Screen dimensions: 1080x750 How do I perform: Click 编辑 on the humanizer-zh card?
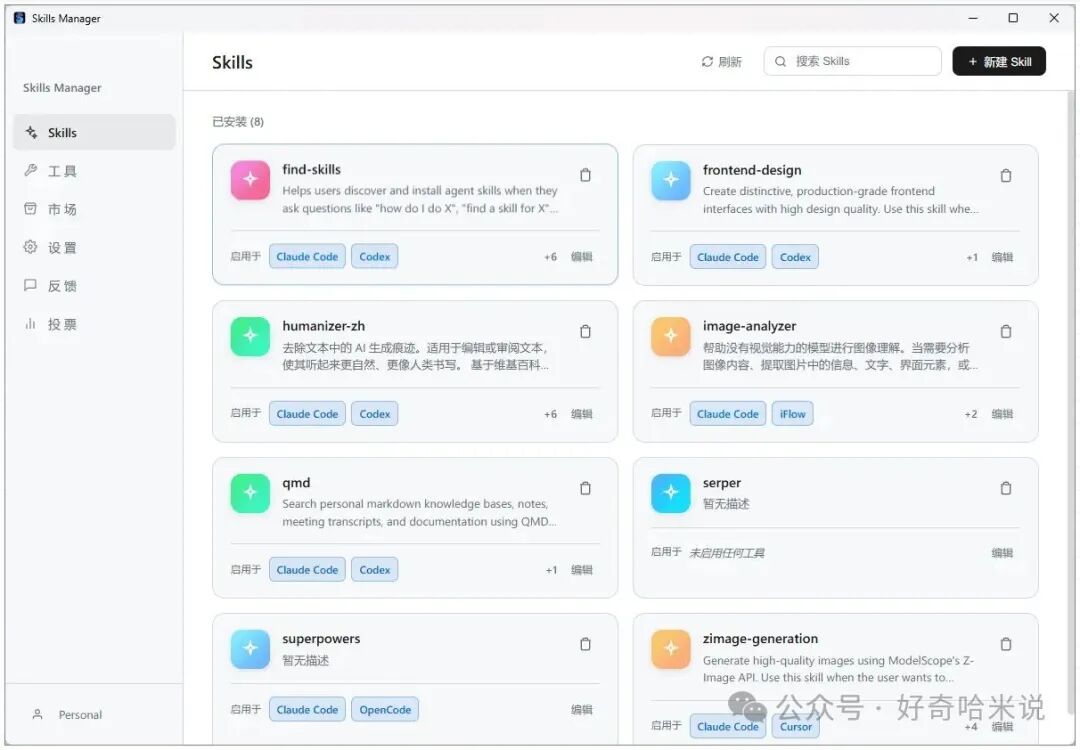pos(581,414)
